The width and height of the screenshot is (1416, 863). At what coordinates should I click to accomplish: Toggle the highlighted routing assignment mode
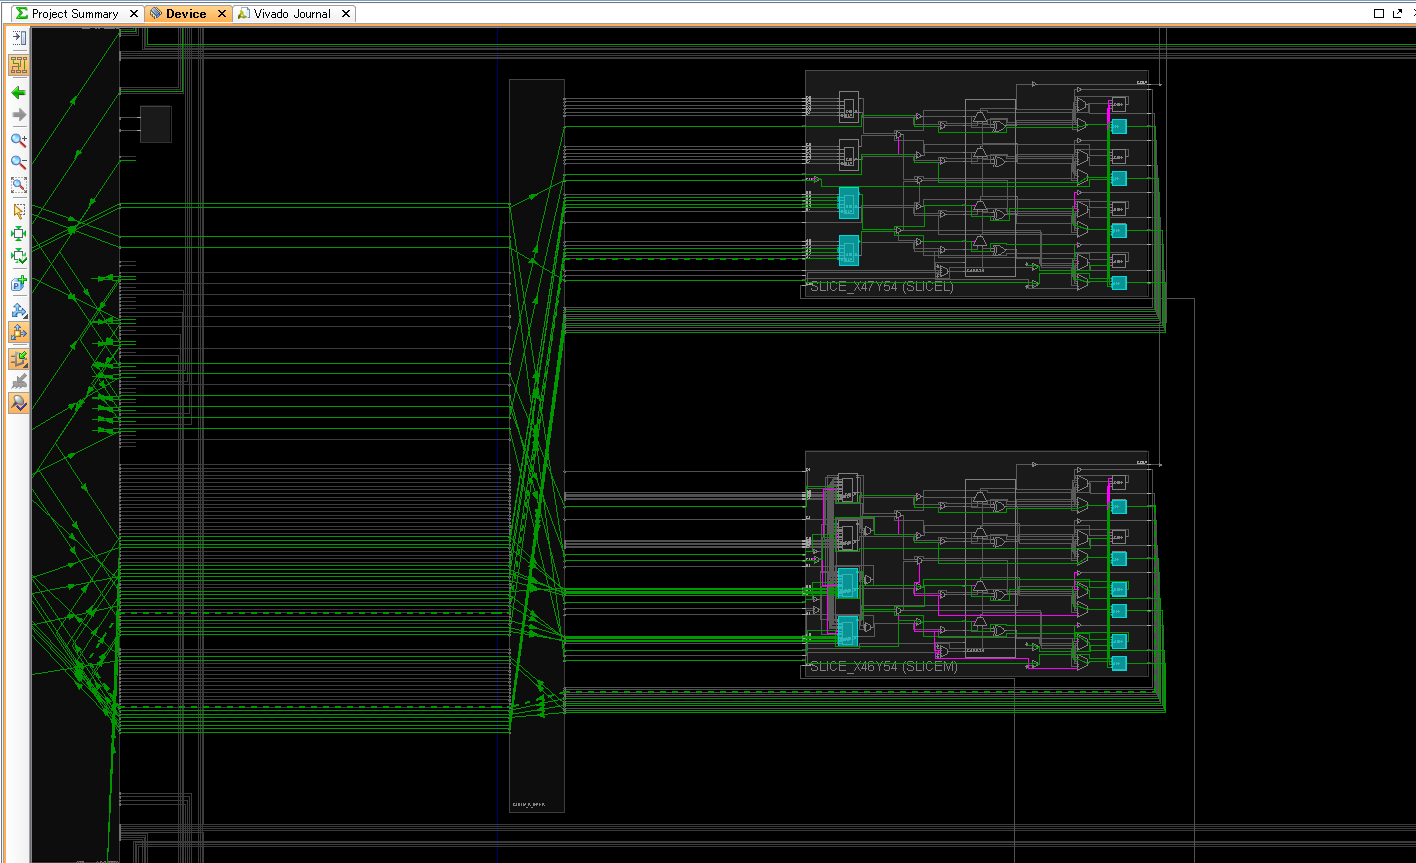17,358
